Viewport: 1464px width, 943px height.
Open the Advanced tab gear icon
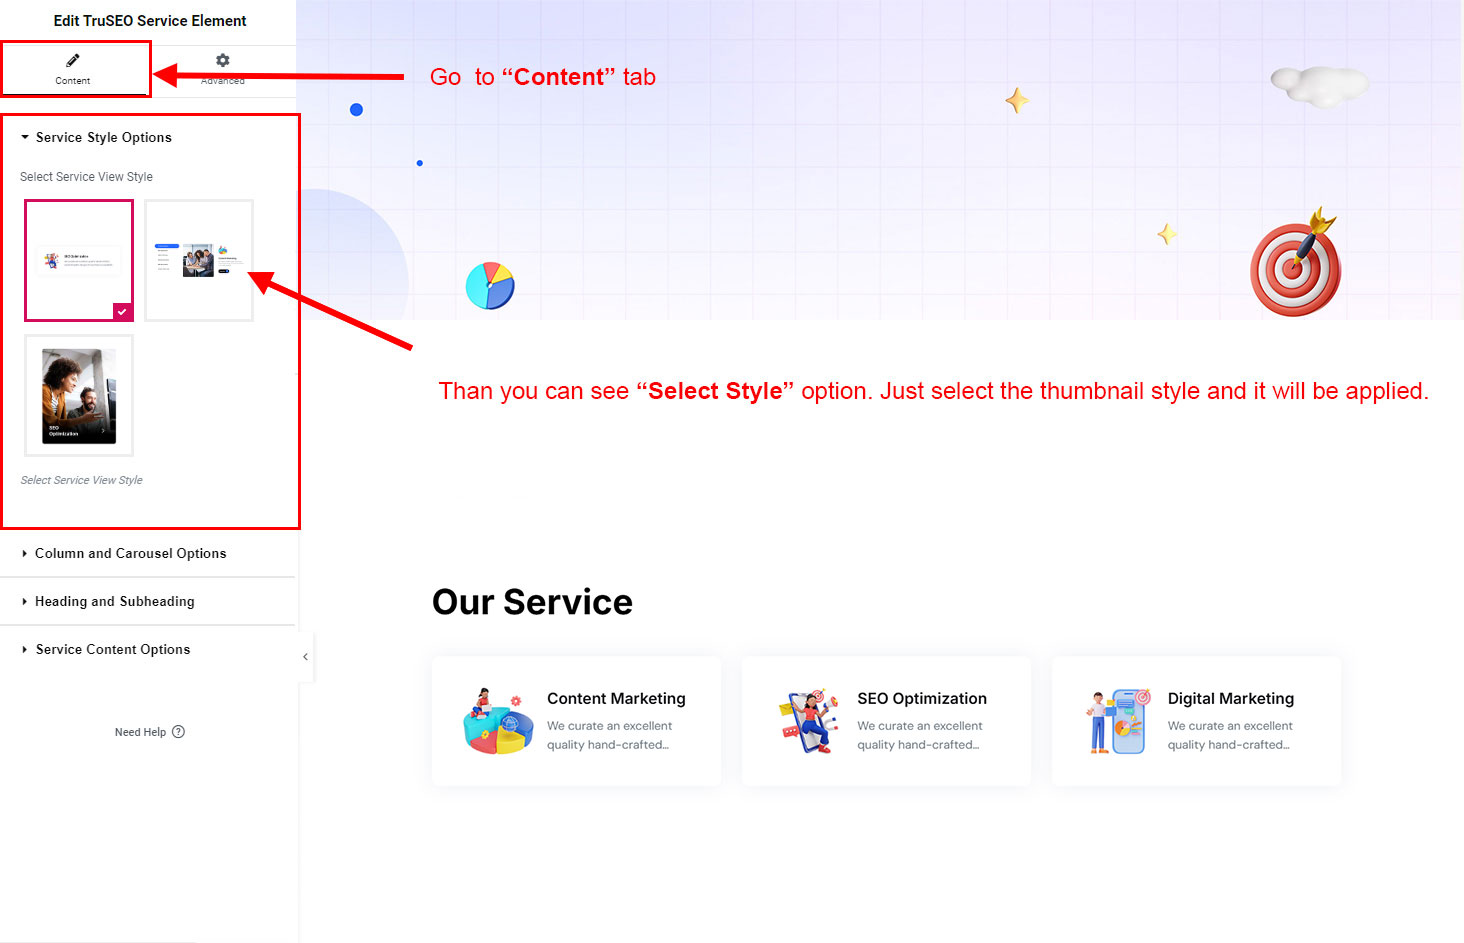point(223,60)
